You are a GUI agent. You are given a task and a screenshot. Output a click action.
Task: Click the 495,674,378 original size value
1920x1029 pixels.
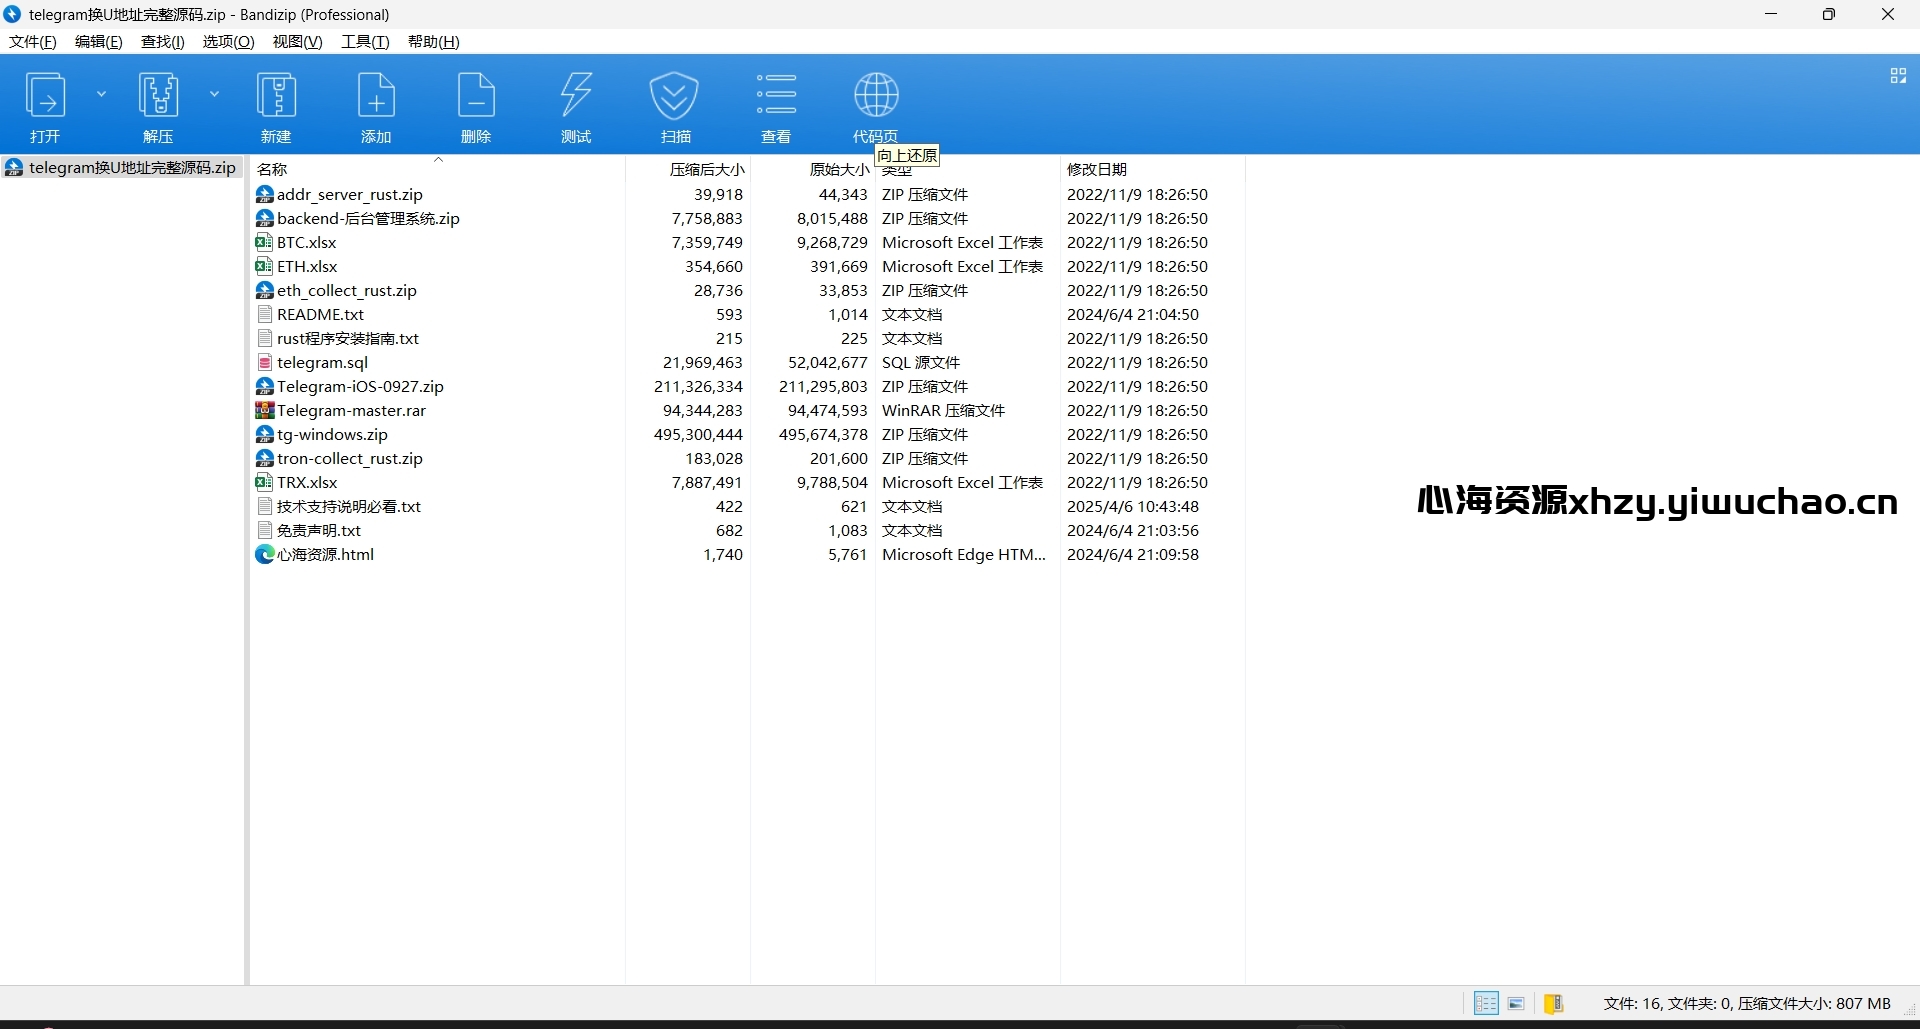click(x=823, y=434)
